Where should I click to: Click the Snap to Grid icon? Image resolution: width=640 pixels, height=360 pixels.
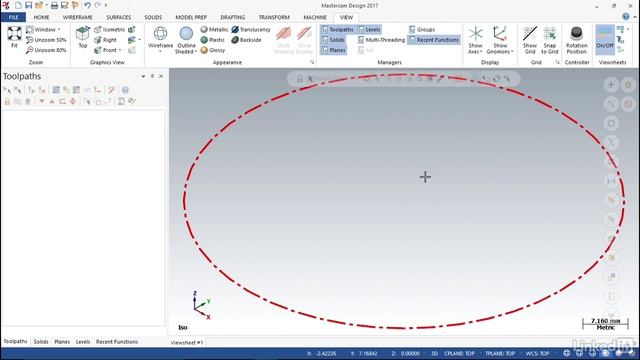point(550,34)
